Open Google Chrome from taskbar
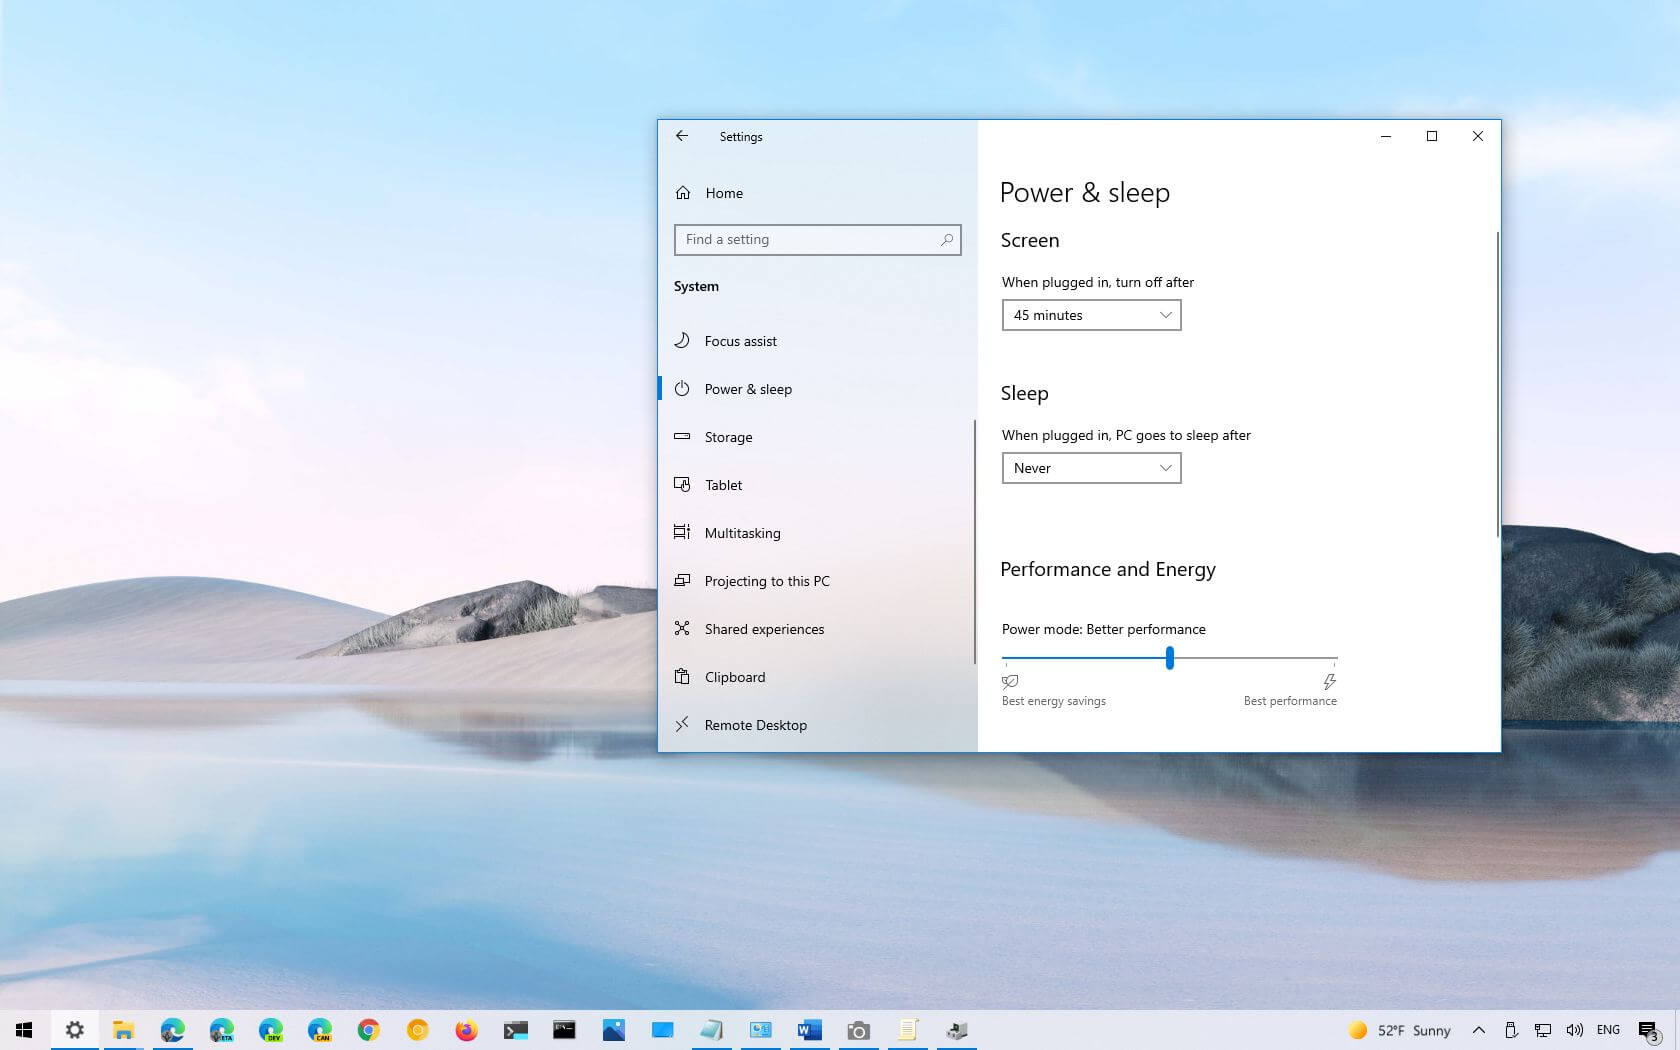 368,1030
